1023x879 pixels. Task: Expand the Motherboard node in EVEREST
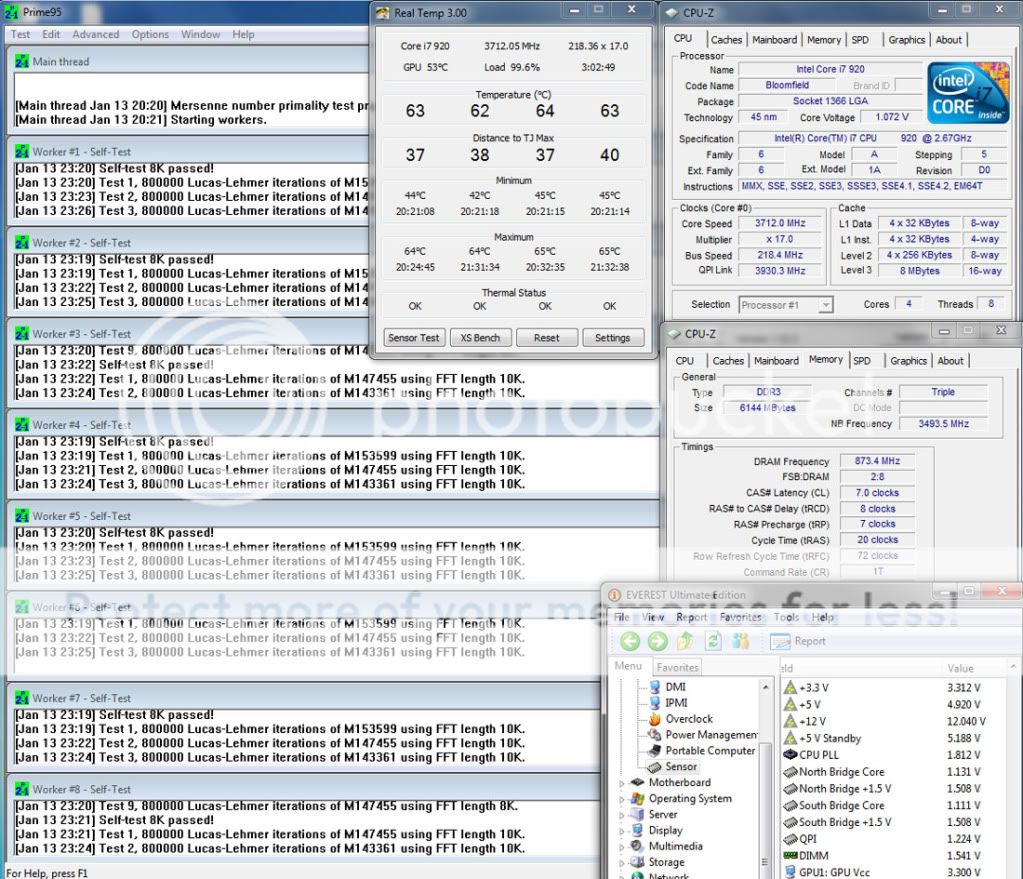tap(621, 782)
